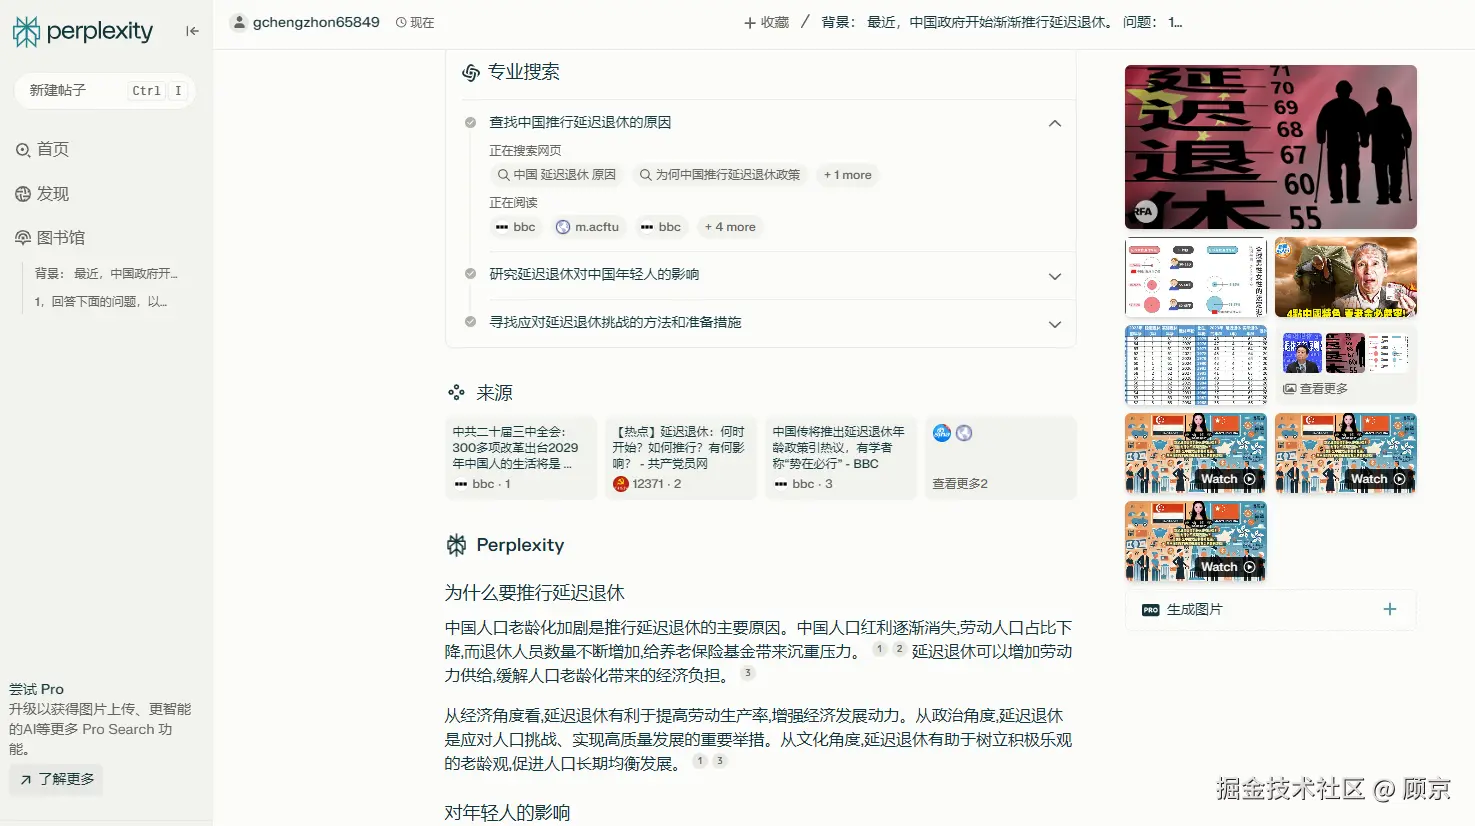
Task: Click the 收藏 bookmark button
Action: [765, 21]
